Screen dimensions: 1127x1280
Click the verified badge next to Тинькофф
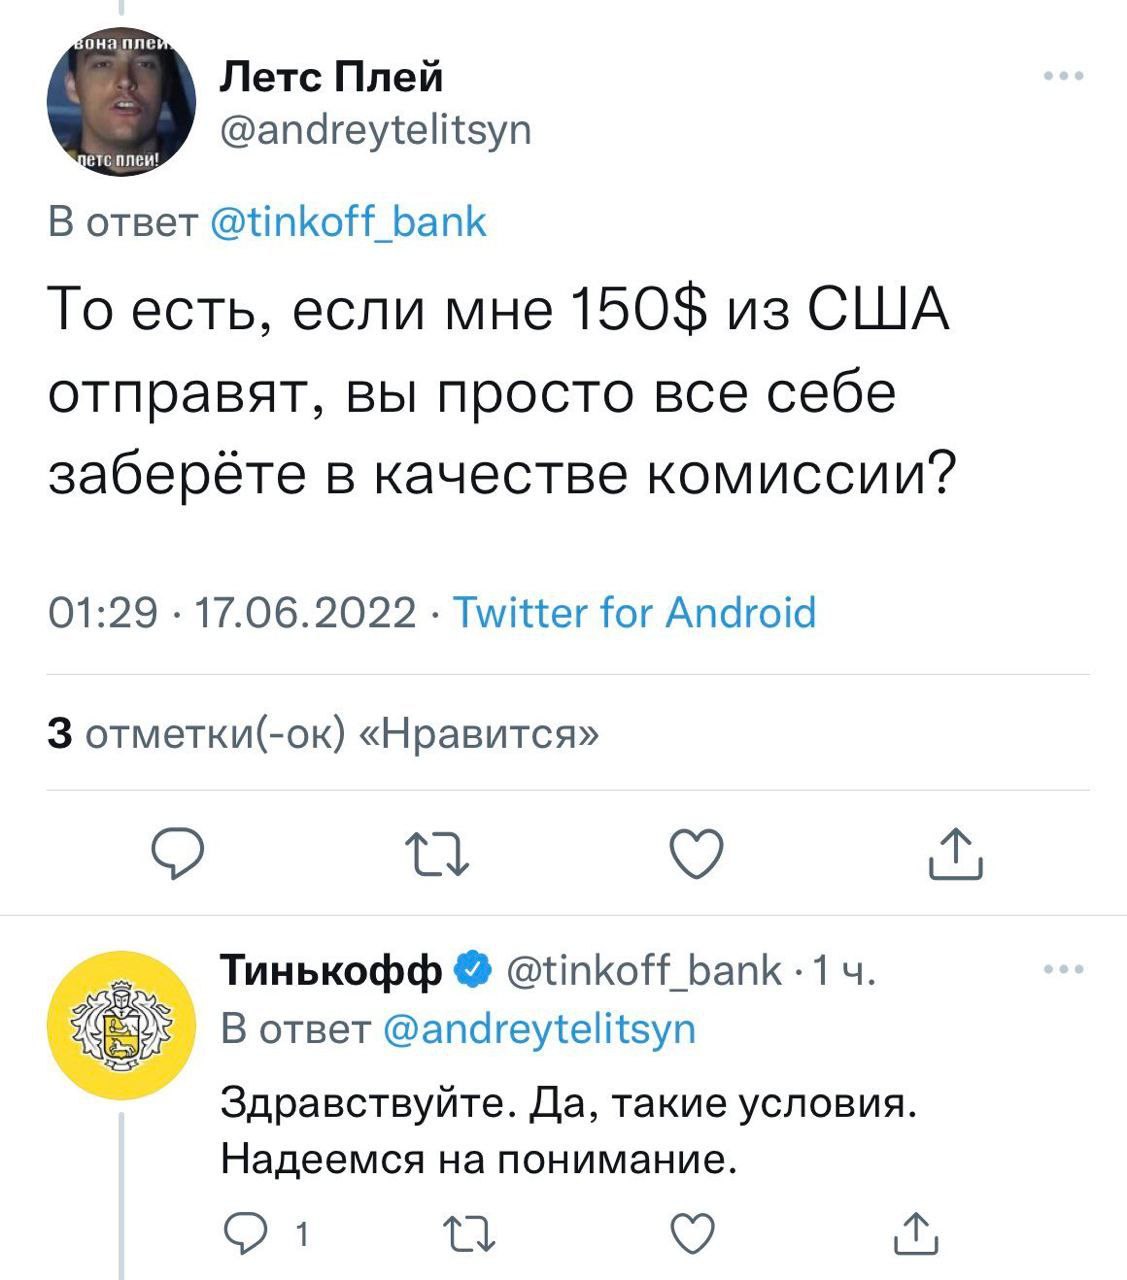pyautogui.click(x=470, y=968)
